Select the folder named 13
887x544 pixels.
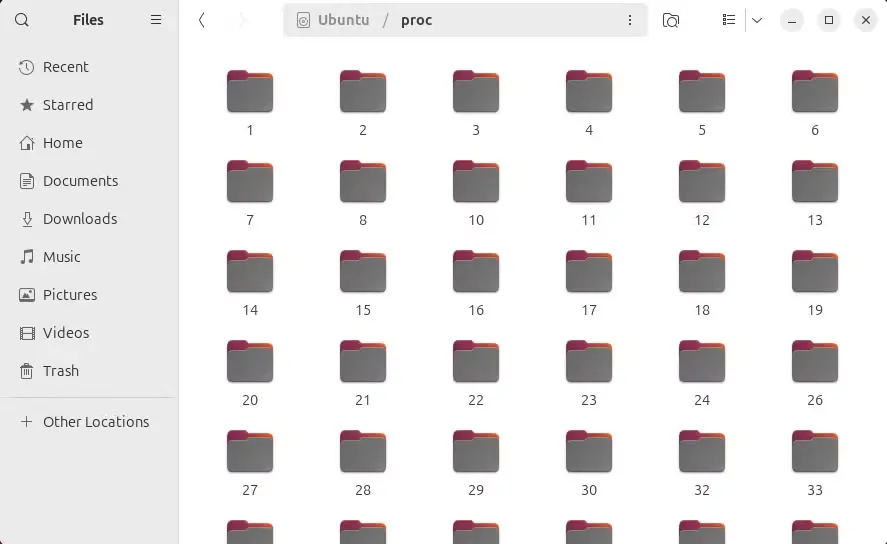tap(815, 193)
